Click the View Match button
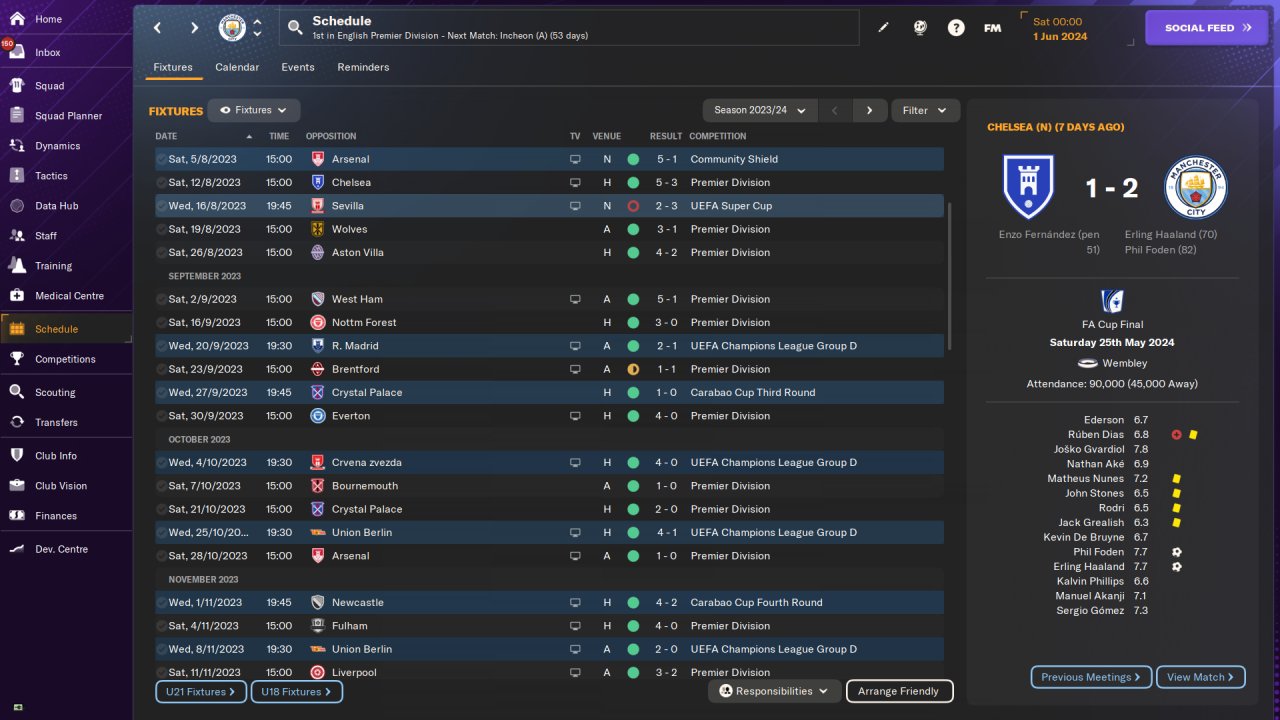 point(1200,677)
